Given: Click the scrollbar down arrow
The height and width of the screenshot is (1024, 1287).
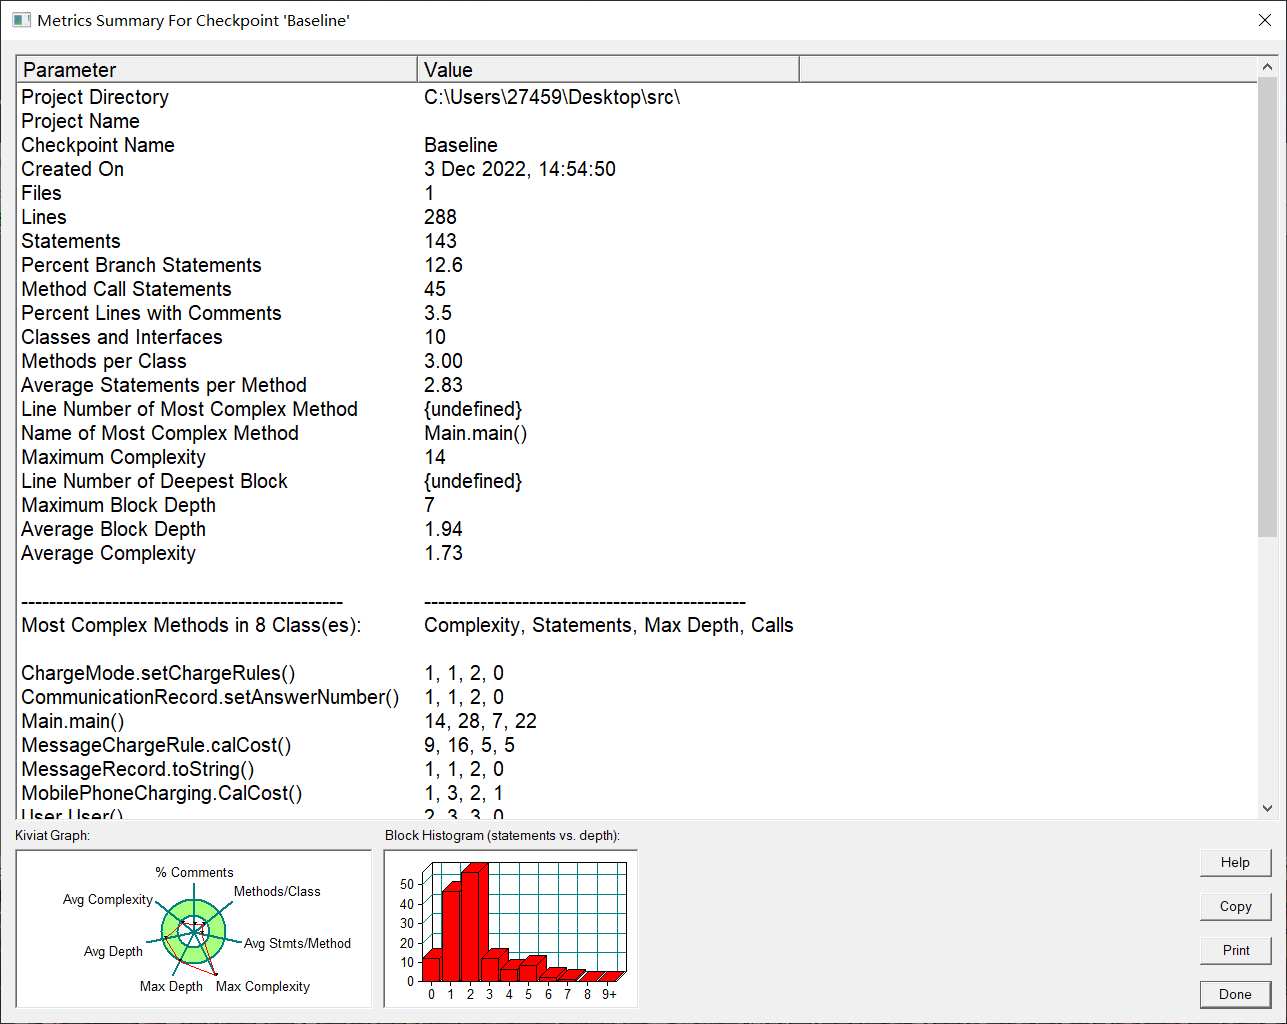Looking at the screenshot, I should [1267, 808].
